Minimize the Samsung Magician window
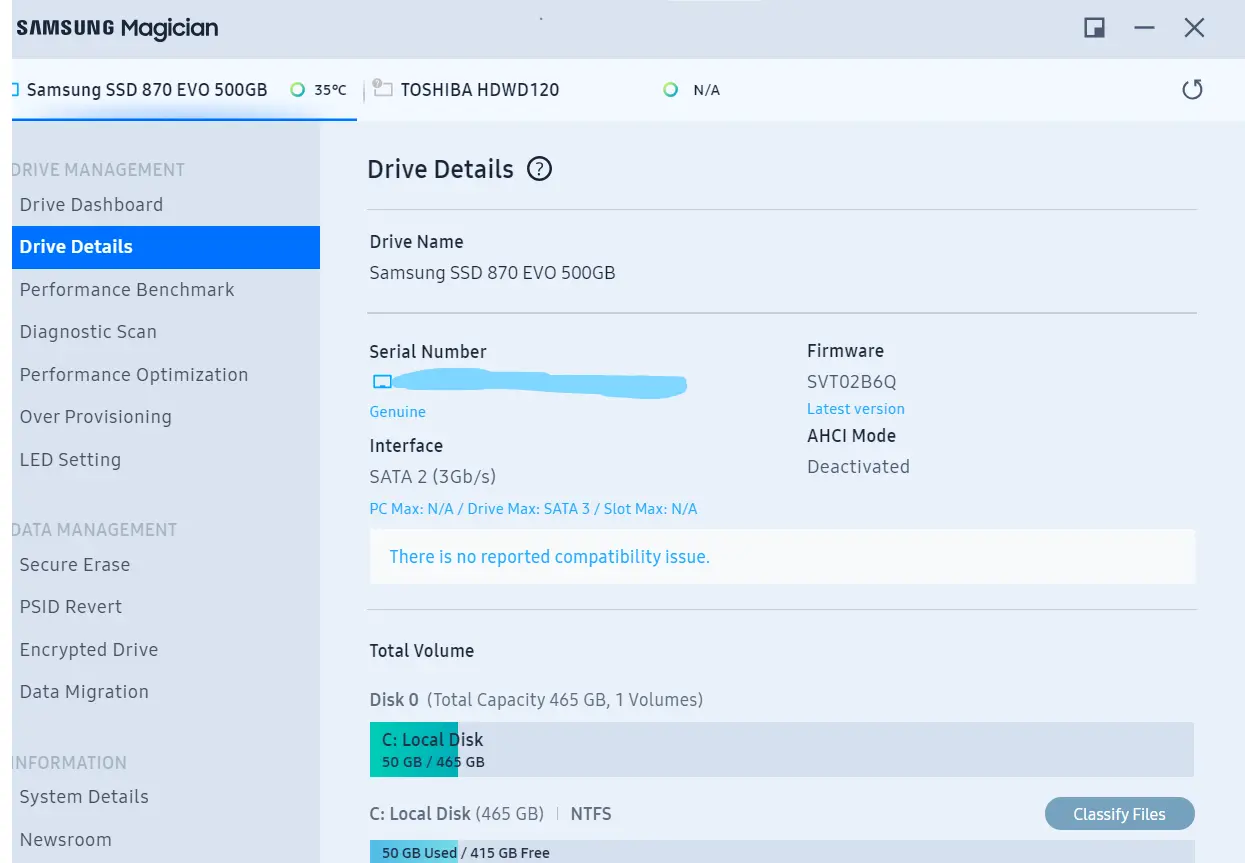 click(1144, 28)
